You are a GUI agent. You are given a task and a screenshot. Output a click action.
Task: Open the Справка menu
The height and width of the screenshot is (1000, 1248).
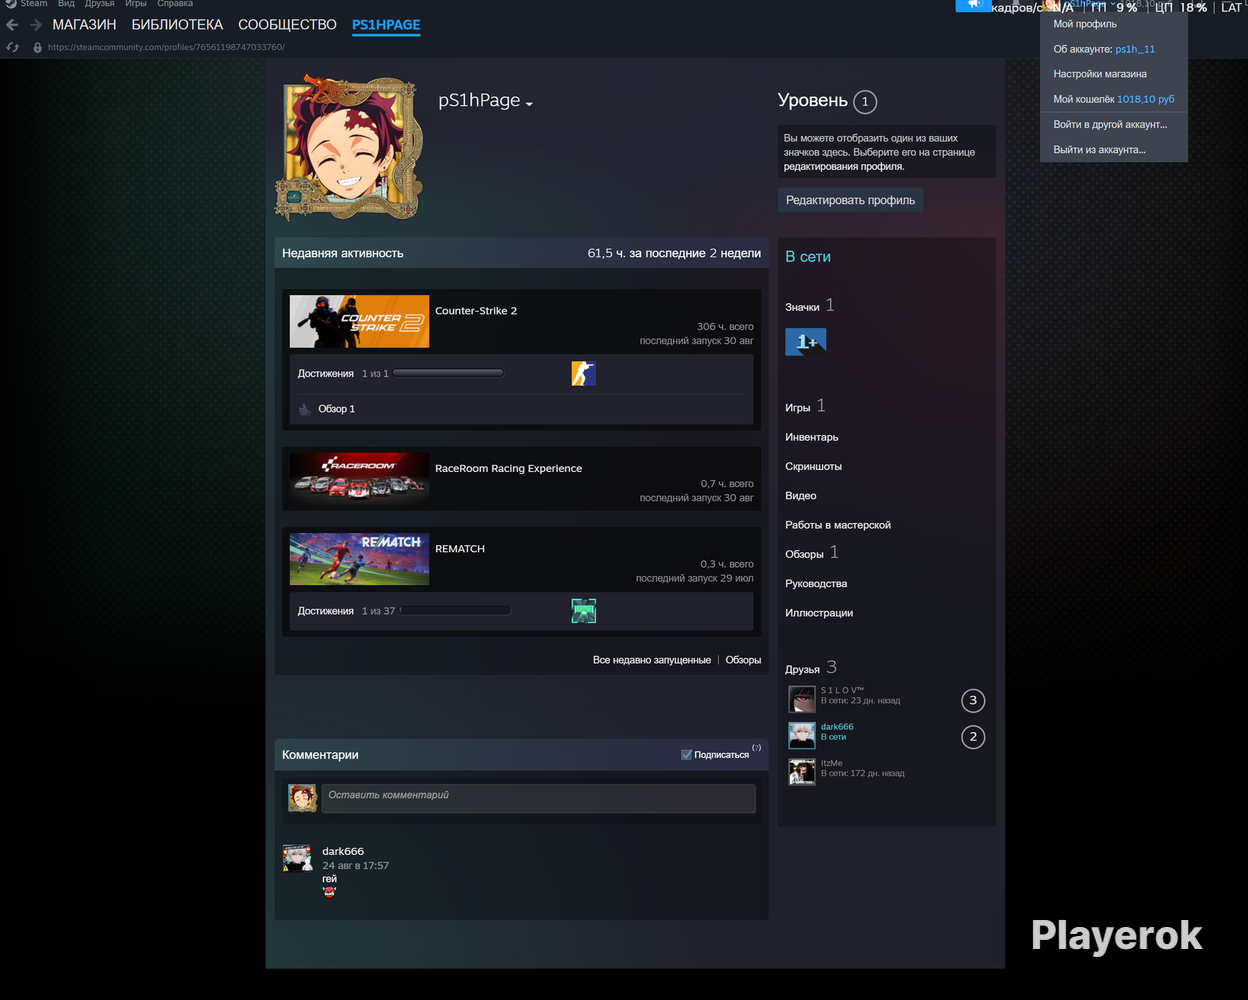[175, 4]
